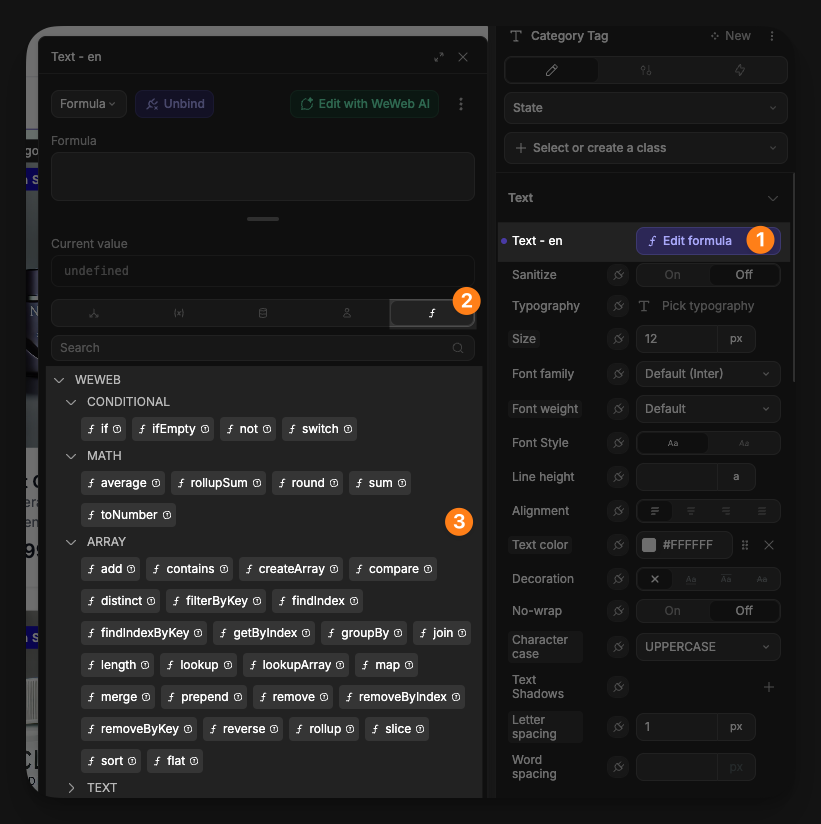Screen dimensions: 821x824
Task: Click the Unbind button
Action: (174, 104)
